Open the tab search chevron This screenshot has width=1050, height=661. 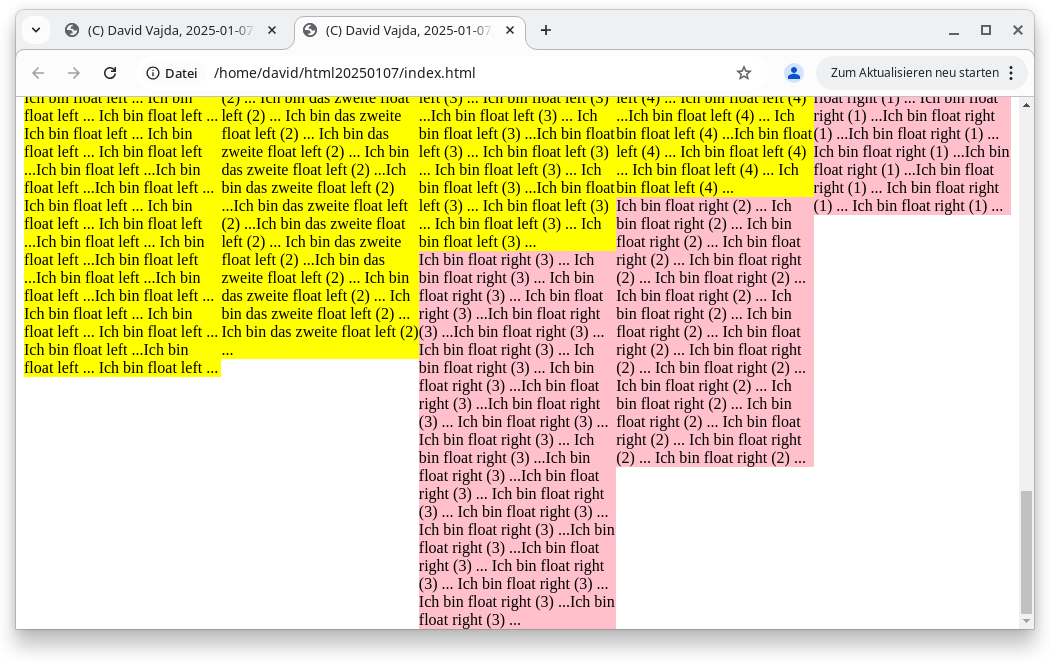[x=35, y=30]
